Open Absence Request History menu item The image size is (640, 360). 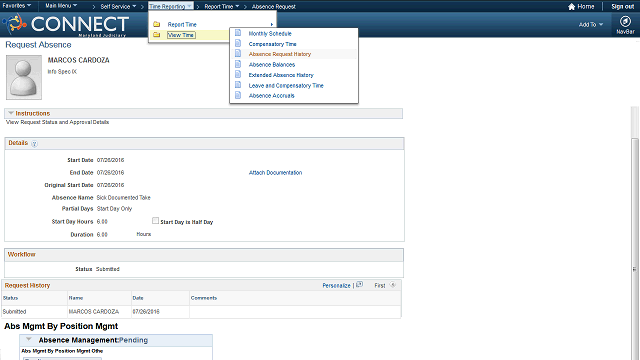point(280,54)
